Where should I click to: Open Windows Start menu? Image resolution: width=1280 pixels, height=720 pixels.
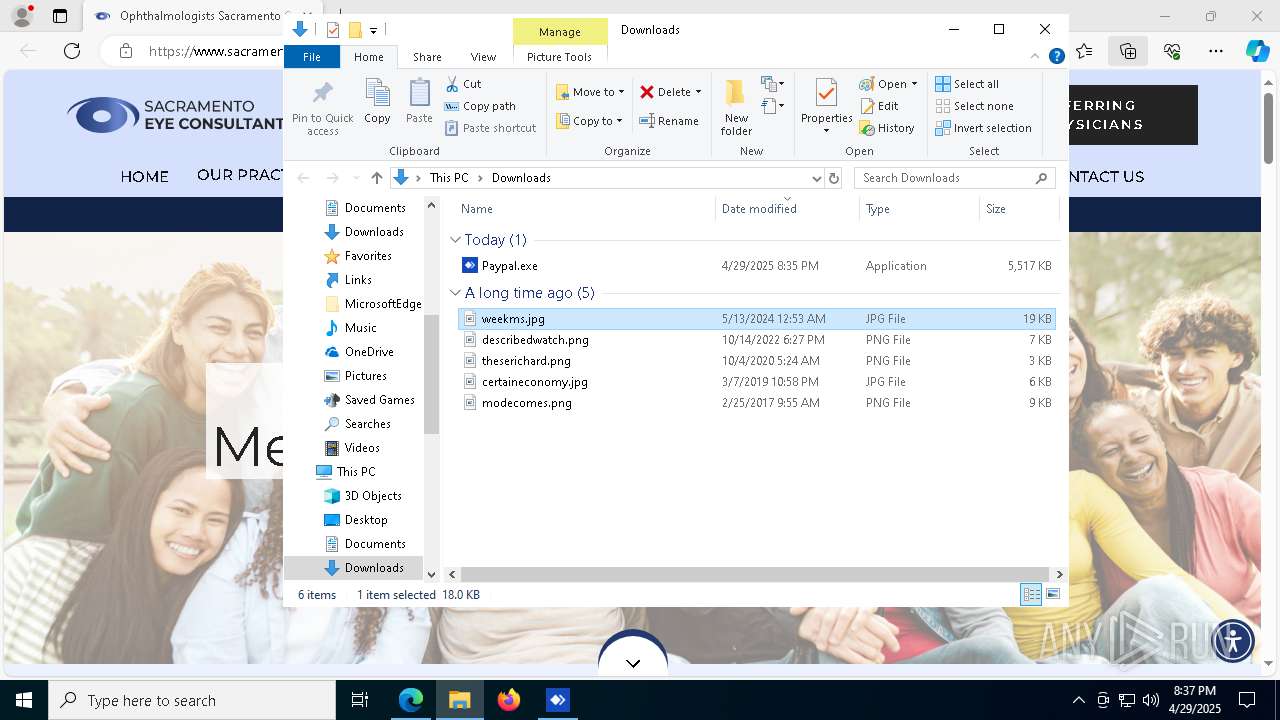pyautogui.click(x=24, y=700)
